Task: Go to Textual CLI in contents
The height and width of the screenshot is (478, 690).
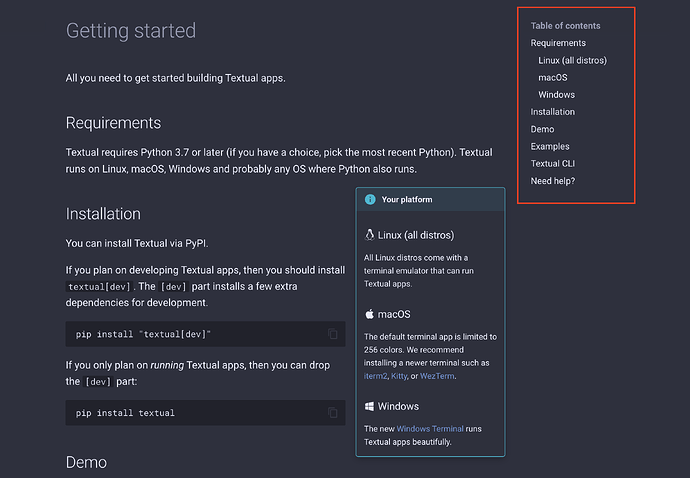Action: [553, 163]
